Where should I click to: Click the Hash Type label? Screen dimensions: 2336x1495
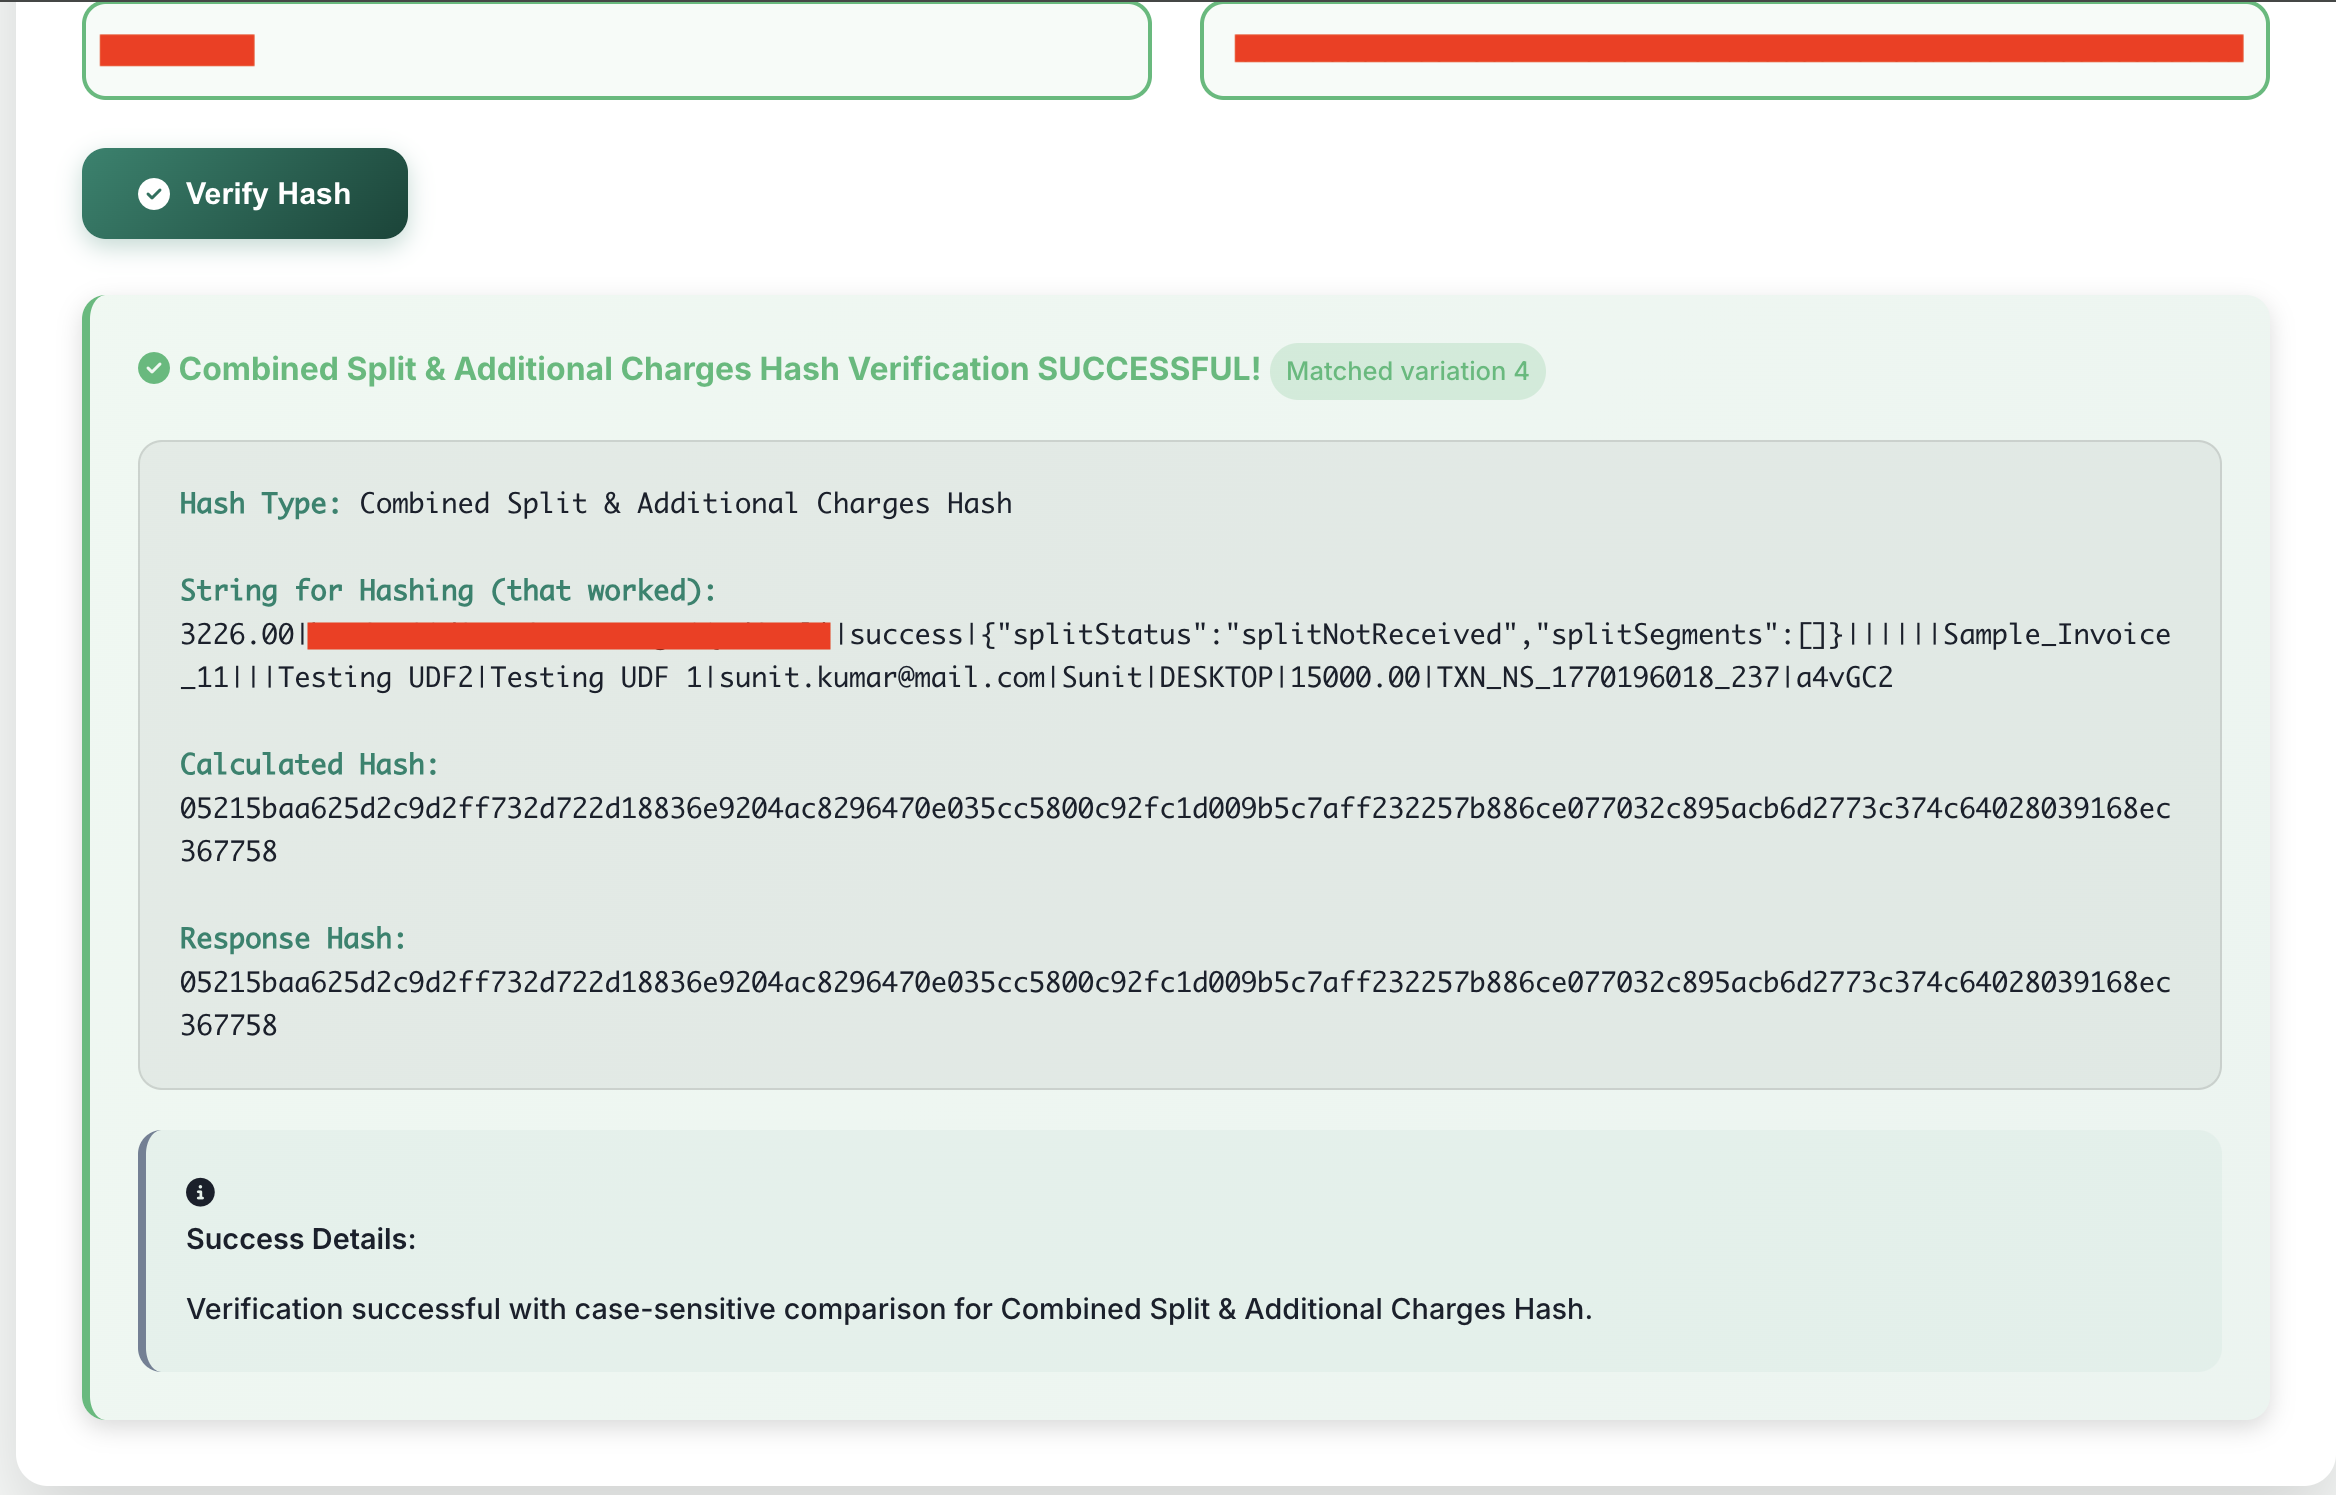(260, 503)
